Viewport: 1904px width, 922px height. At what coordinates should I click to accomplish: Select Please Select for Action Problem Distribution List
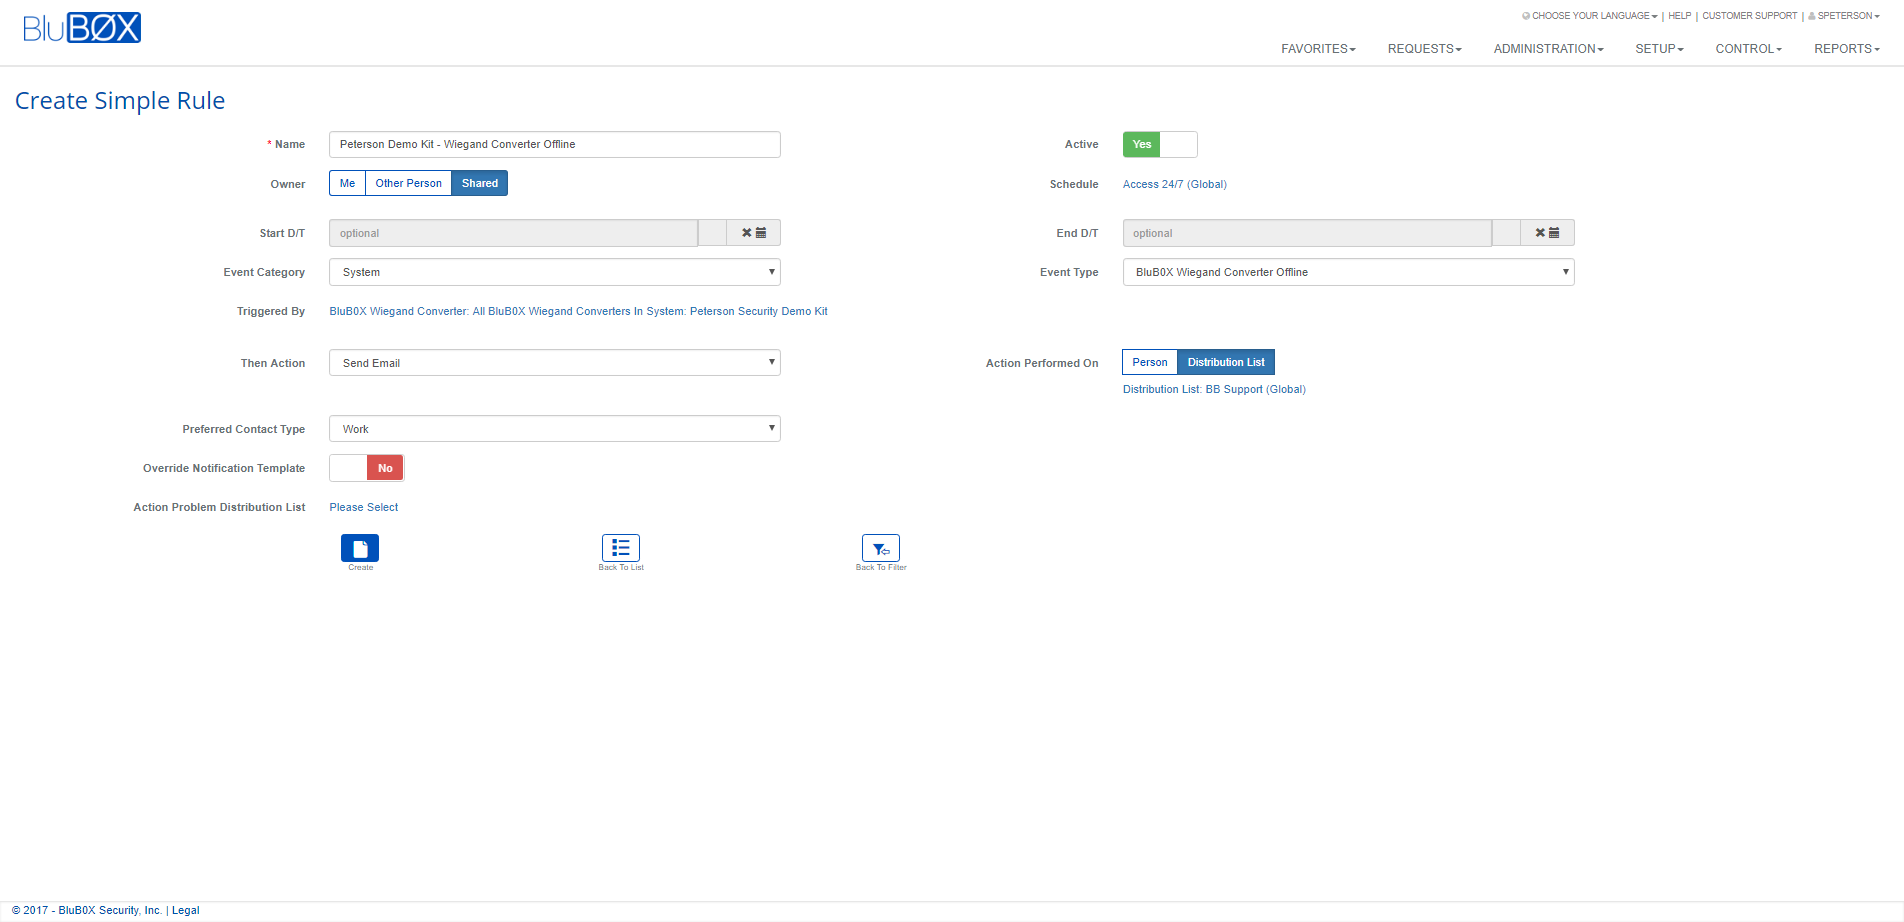tap(363, 507)
